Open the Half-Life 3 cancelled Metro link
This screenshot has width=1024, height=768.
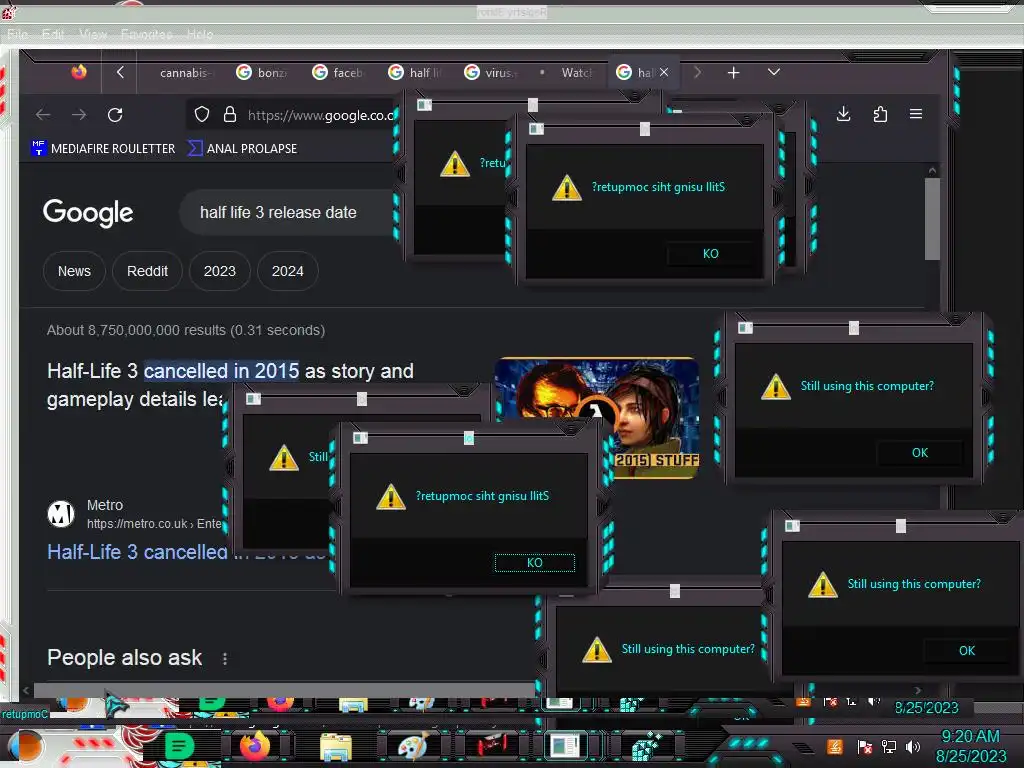tap(137, 552)
